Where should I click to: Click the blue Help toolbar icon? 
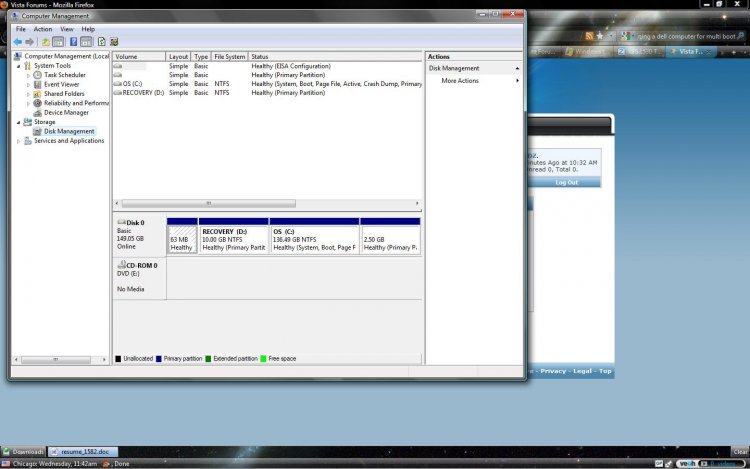73,42
